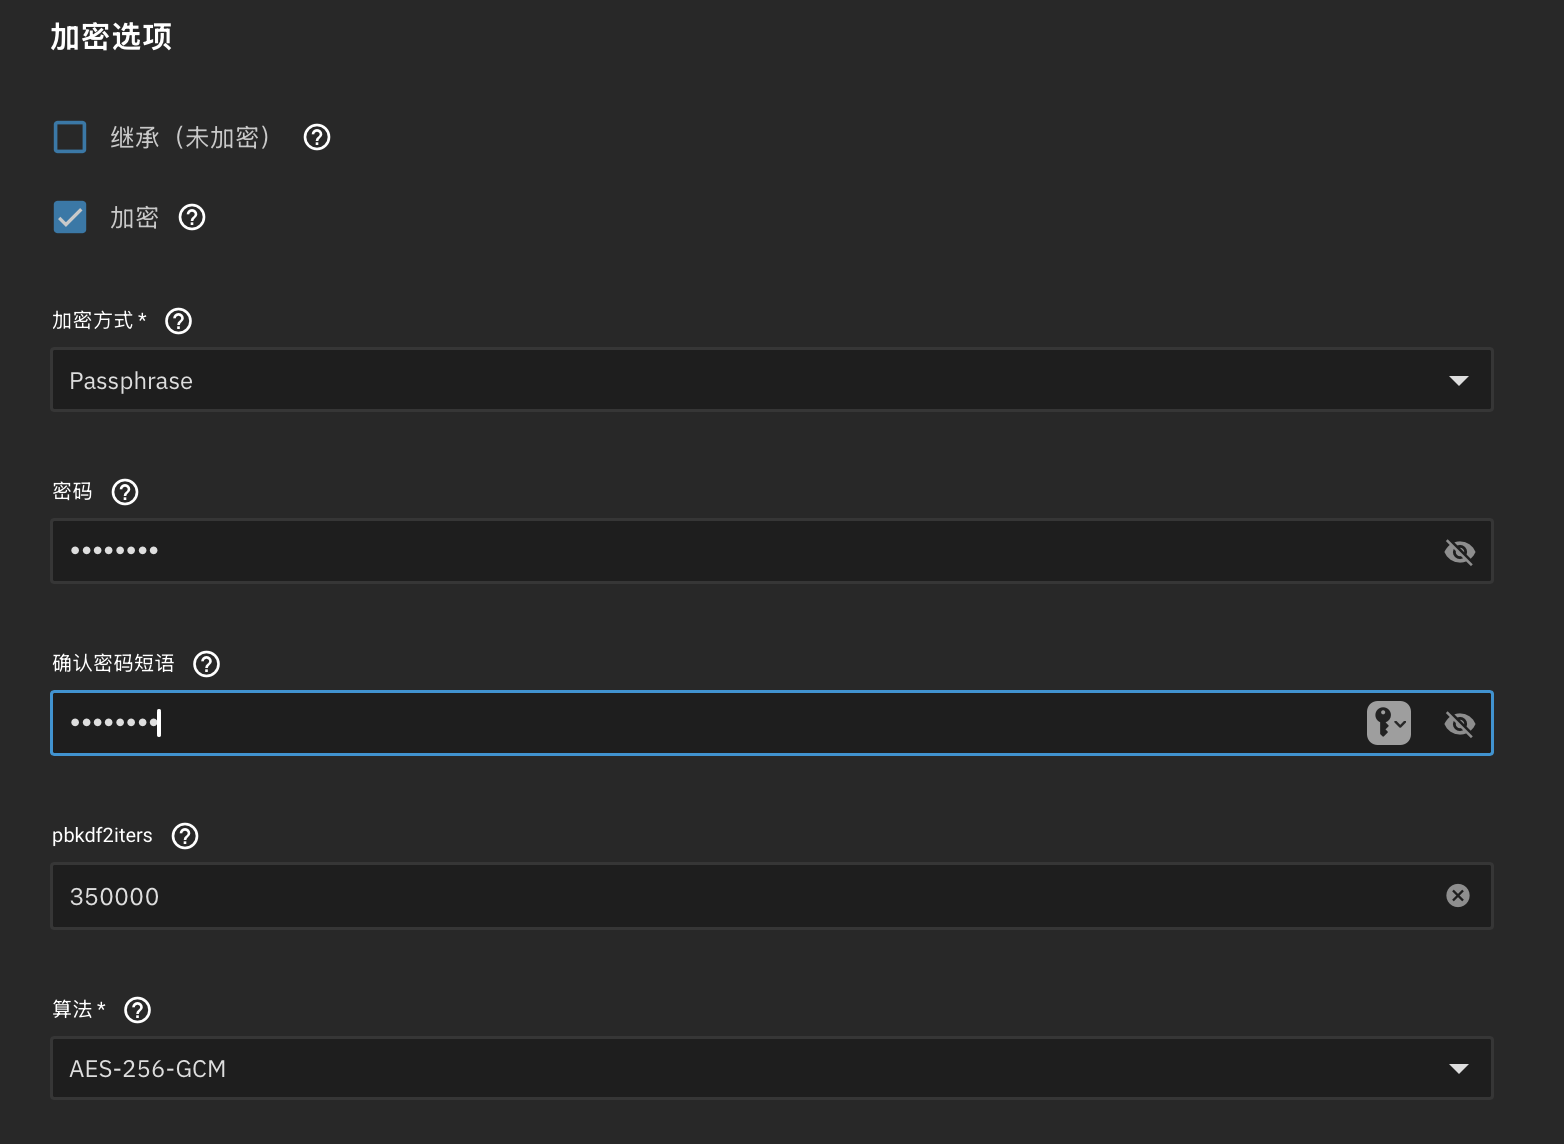This screenshot has height=1144, width=1564.
Task: Open help for the pbkdf2iters field
Action: coord(184,835)
